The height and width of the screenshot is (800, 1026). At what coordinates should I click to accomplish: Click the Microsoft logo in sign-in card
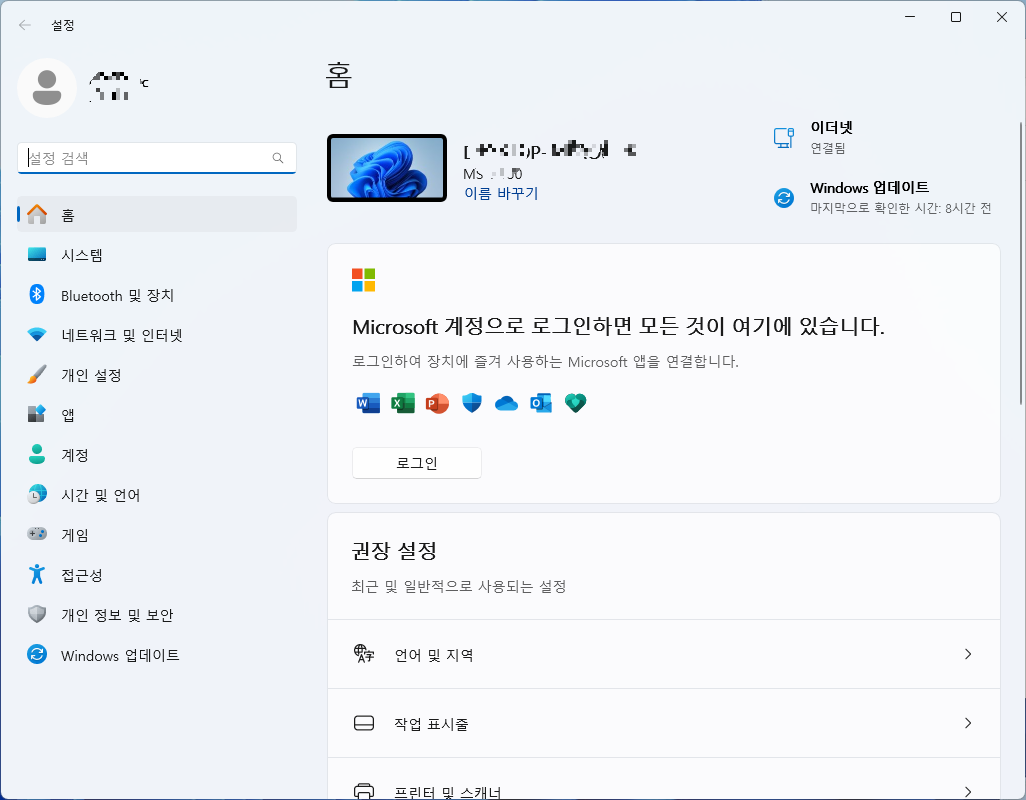[363, 280]
